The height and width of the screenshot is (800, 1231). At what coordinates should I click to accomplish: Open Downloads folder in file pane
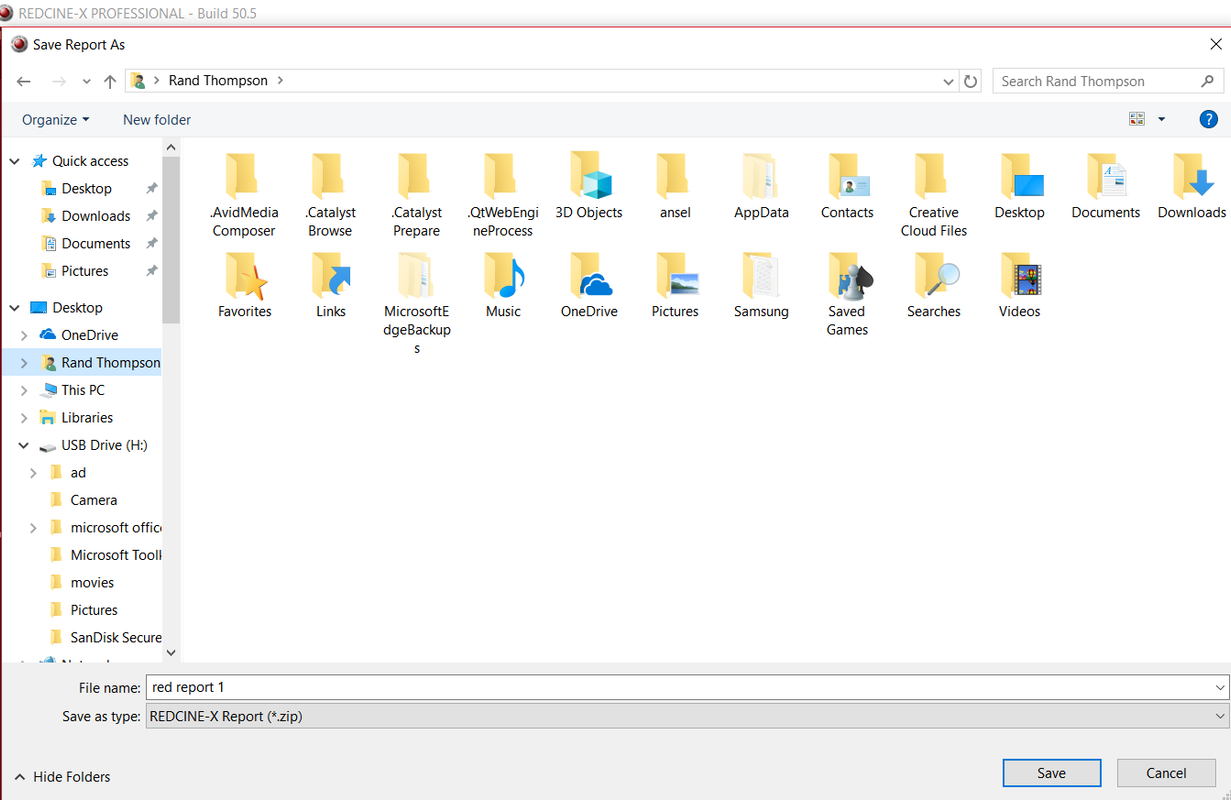(1192, 186)
